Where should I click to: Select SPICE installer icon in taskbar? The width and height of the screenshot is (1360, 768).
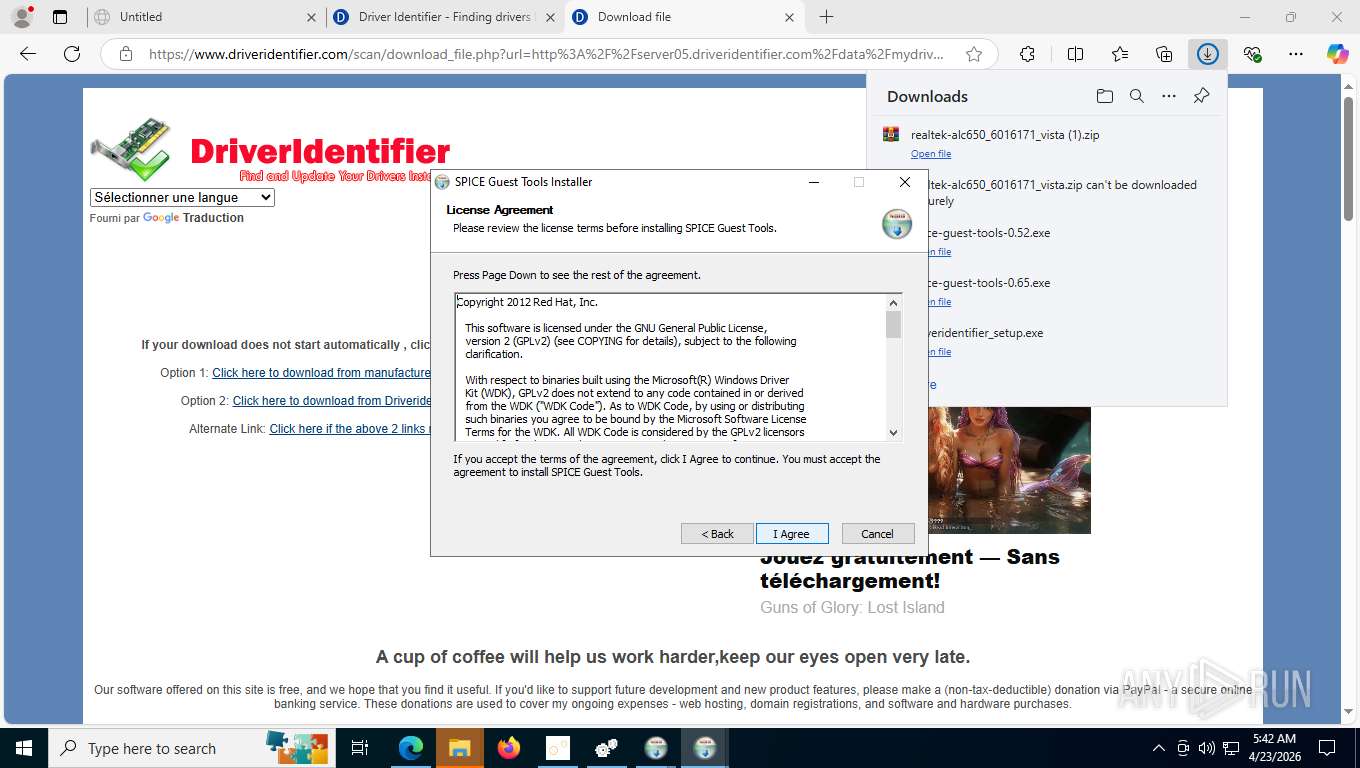click(705, 748)
